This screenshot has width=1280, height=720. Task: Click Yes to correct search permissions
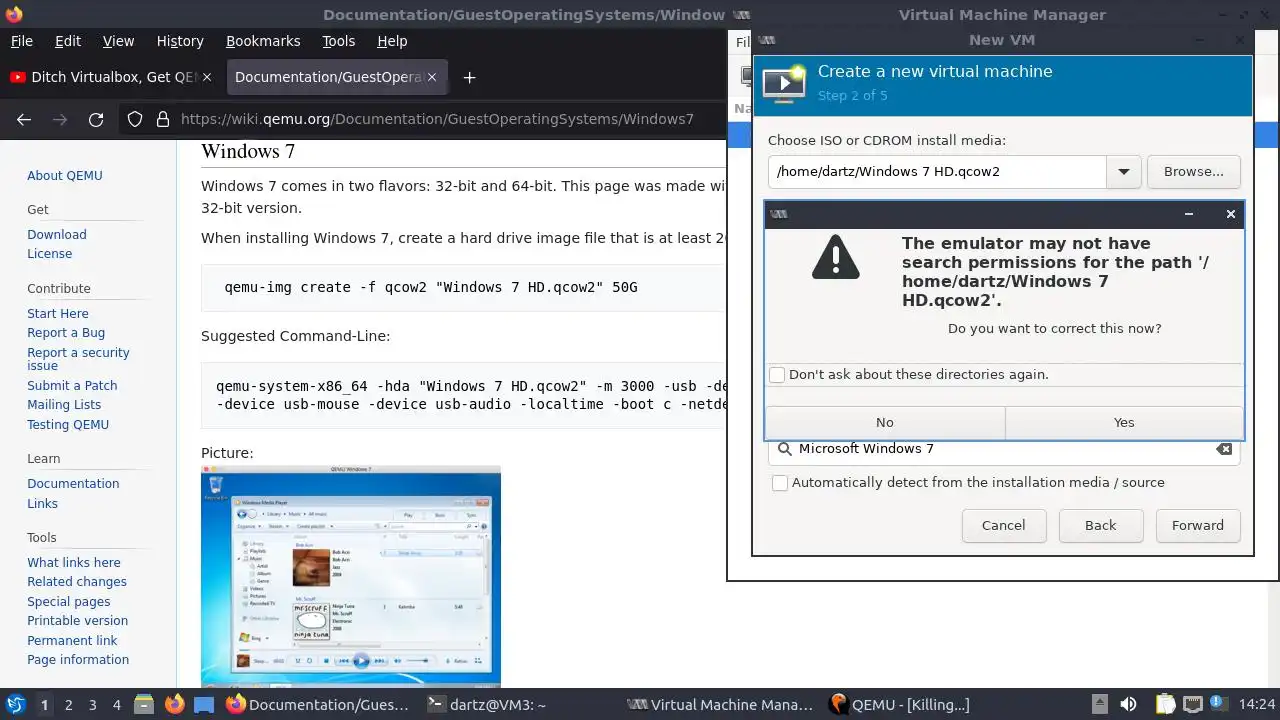pos(1124,423)
